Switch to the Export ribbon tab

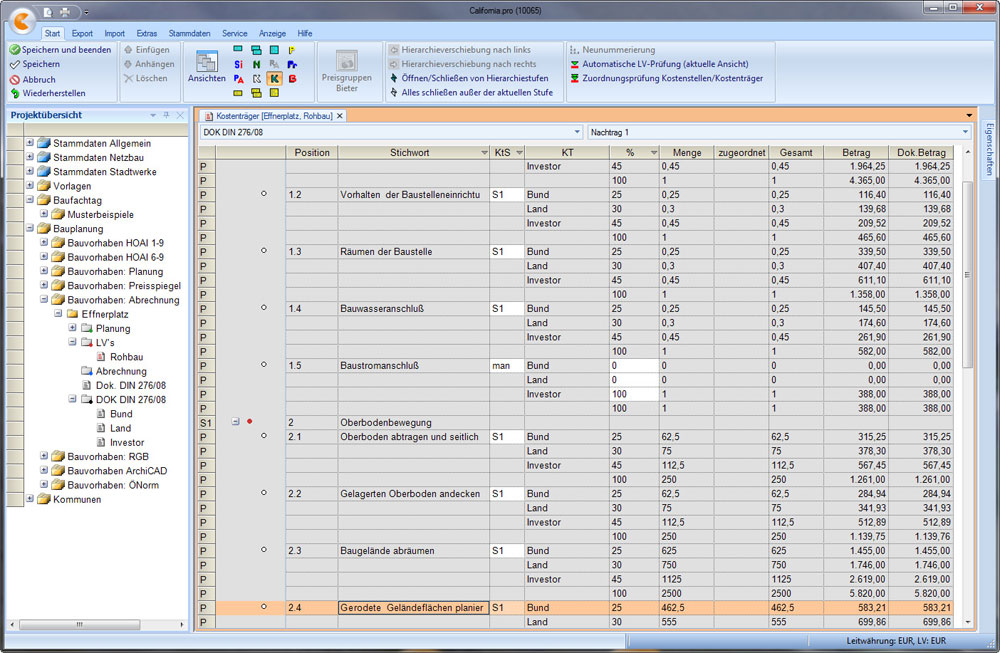pyautogui.click(x=82, y=33)
